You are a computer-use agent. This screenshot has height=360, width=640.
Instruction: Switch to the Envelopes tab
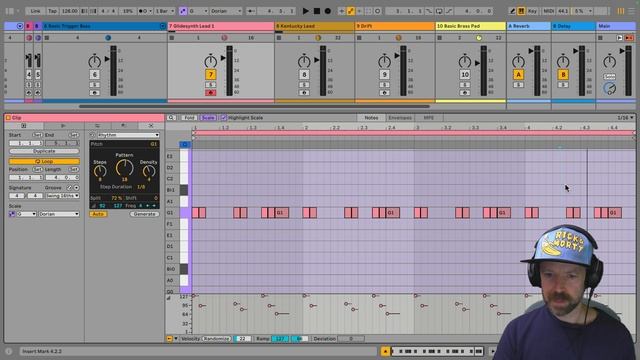(x=400, y=118)
